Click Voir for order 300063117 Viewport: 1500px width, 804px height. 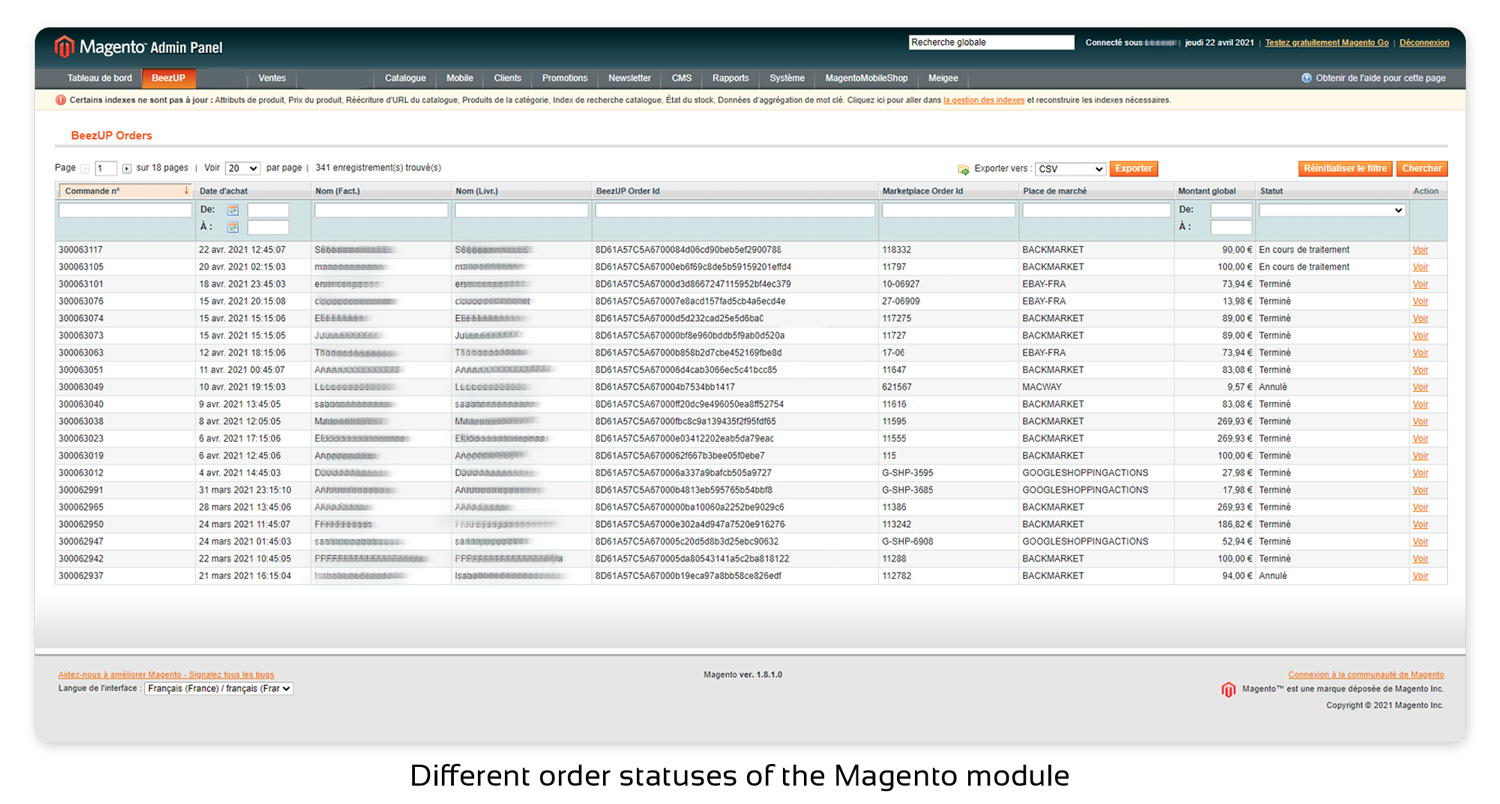pos(1420,250)
